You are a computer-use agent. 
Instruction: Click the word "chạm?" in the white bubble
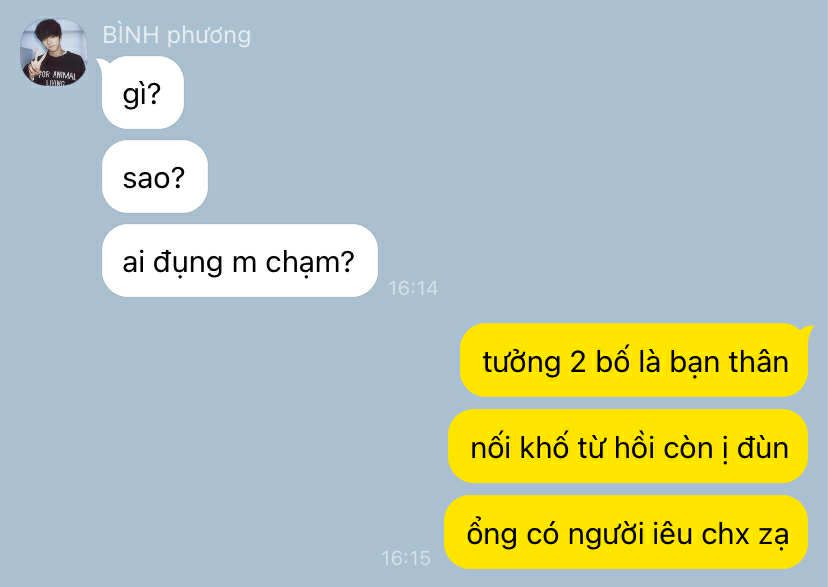pyautogui.click(x=309, y=262)
